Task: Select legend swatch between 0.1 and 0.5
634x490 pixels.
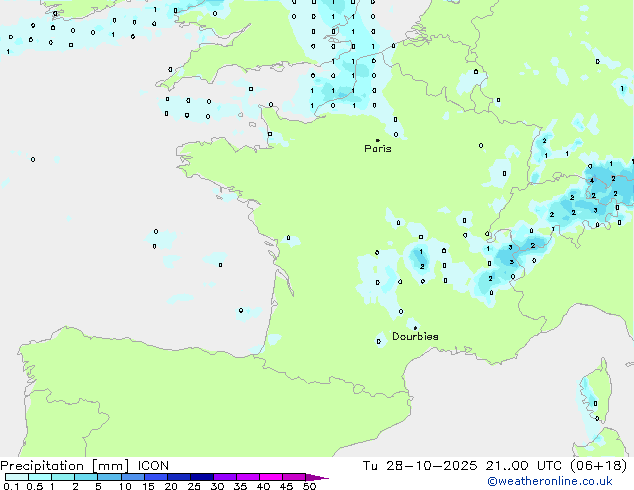Action: (17, 477)
